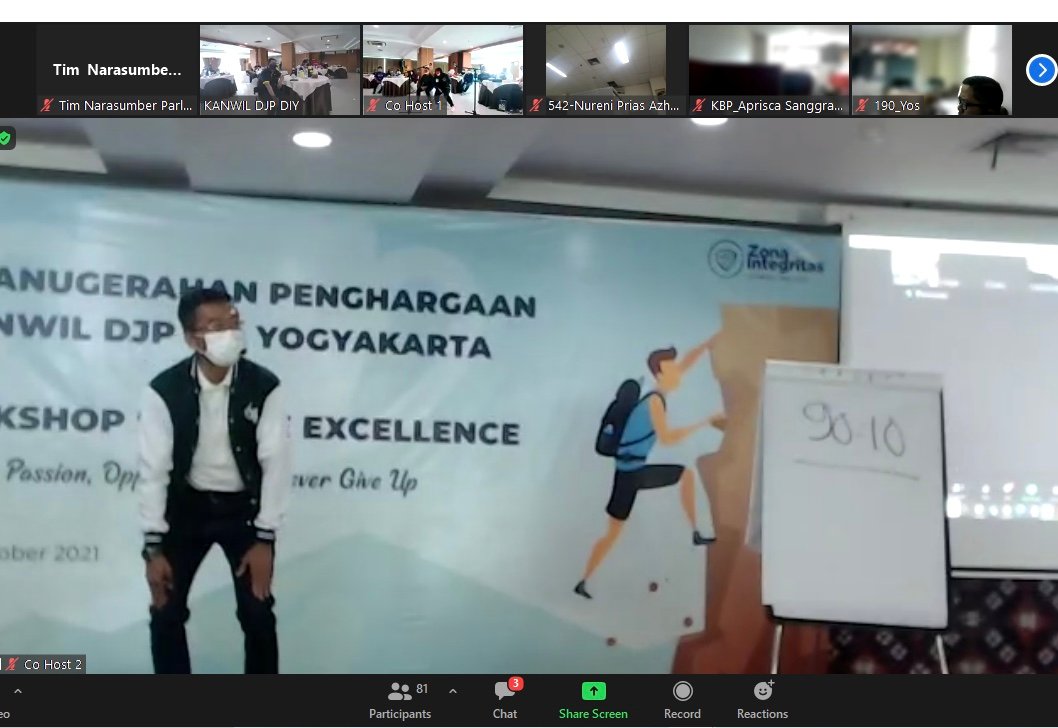Click the Co Host 2 name label

tap(53, 664)
